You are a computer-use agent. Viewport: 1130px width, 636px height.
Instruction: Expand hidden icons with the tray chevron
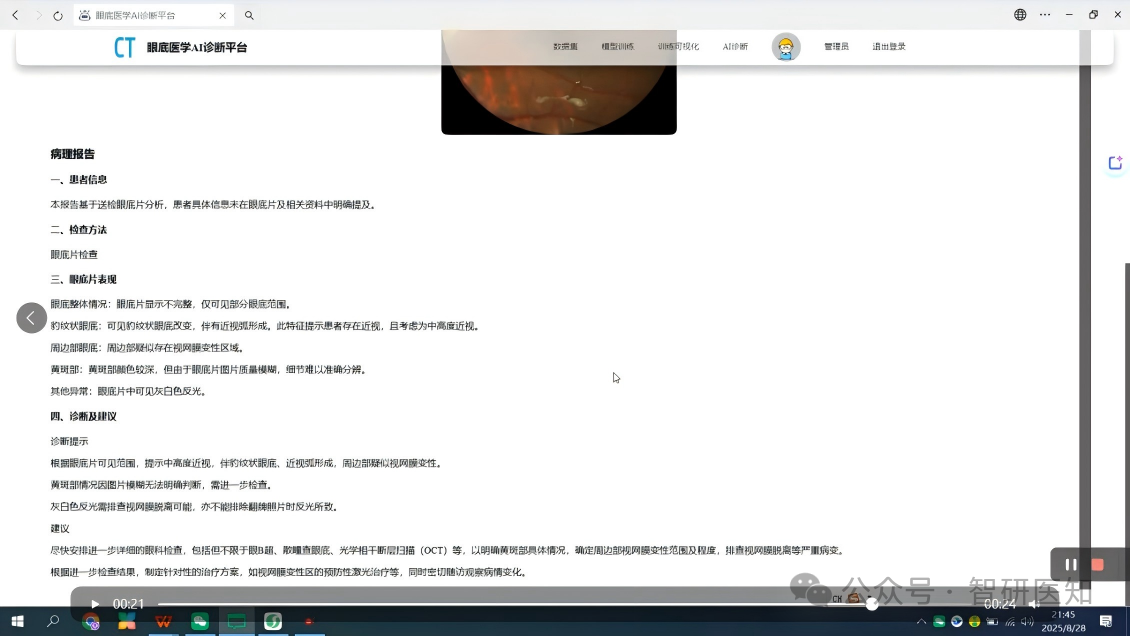[922, 621]
